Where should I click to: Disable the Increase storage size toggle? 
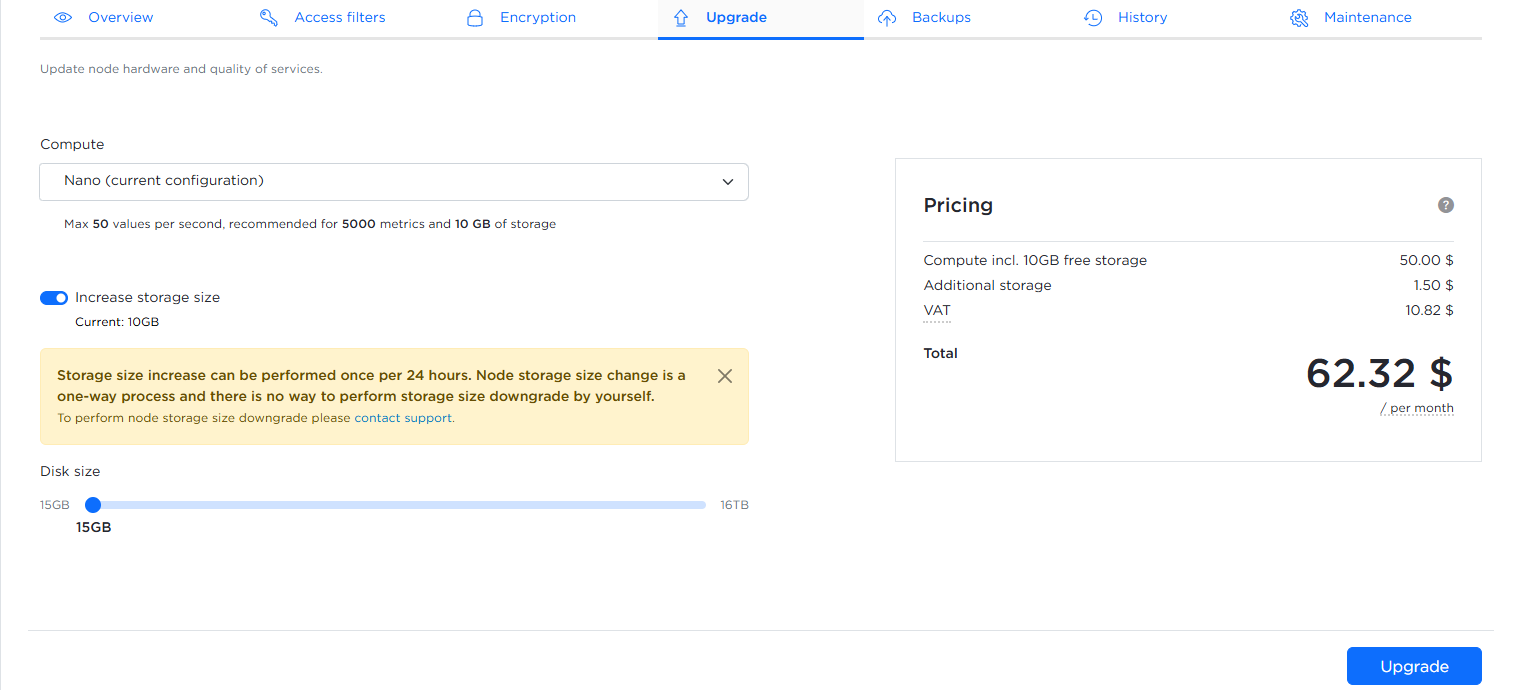54,298
